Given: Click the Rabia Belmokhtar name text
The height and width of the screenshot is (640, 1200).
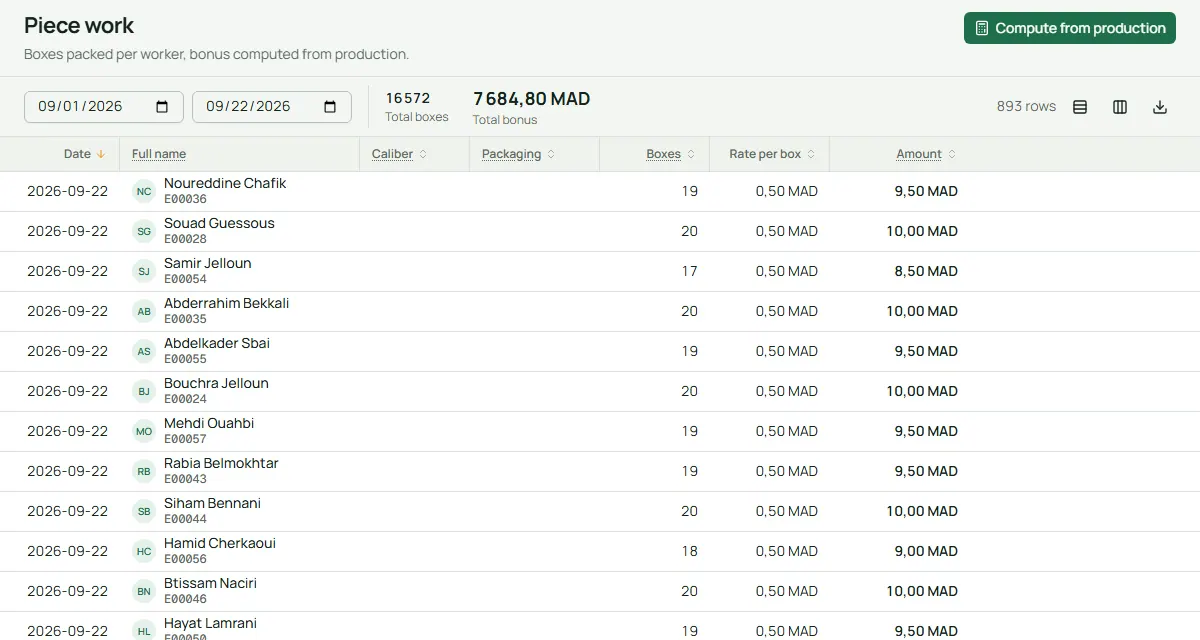Looking at the screenshot, I should (x=221, y=463).
